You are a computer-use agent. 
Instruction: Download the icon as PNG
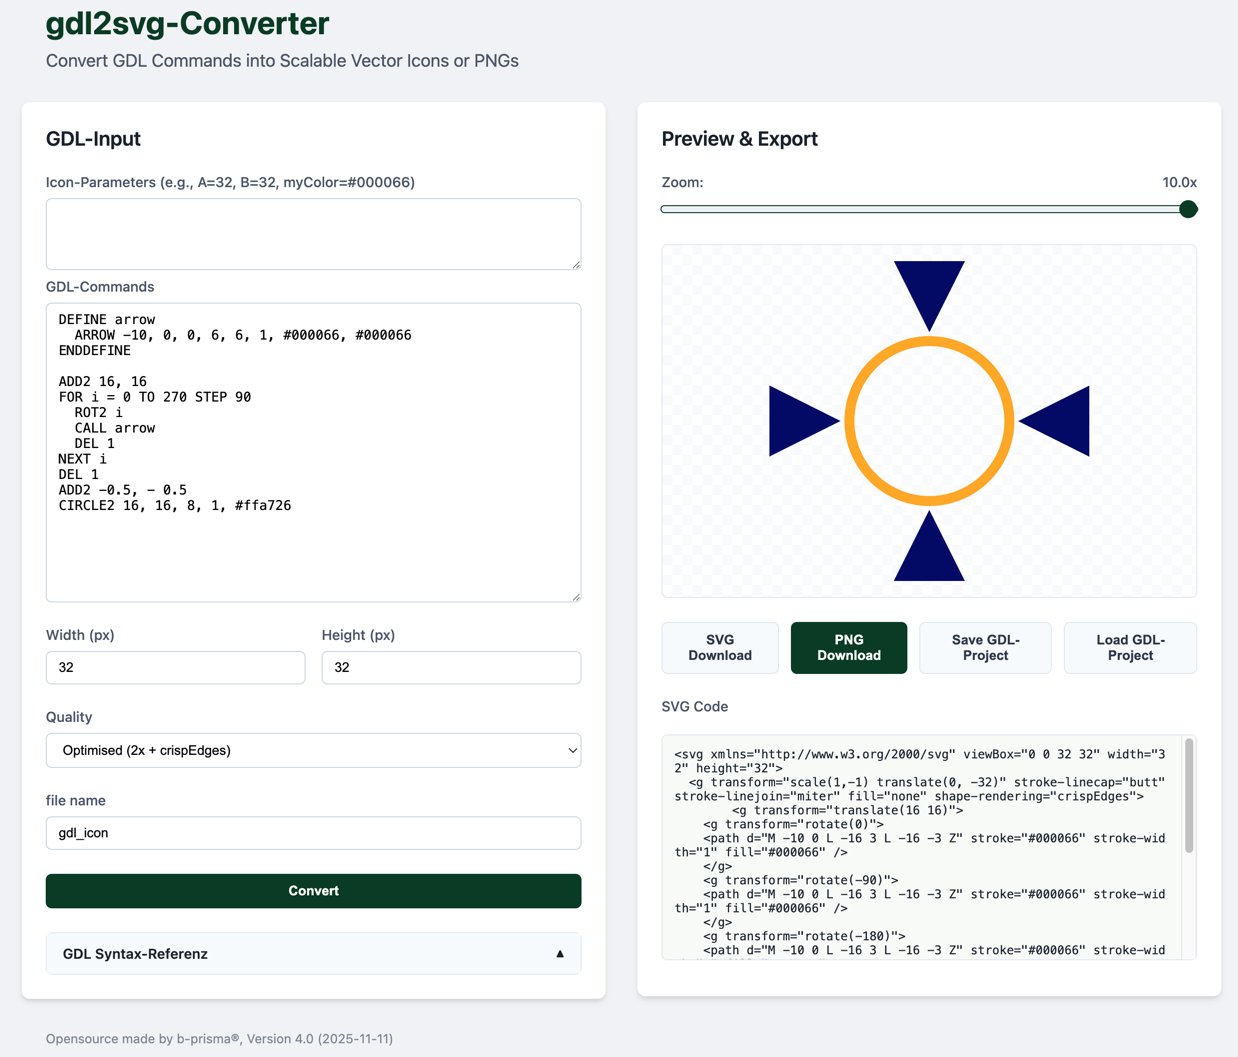tap(848, 648)
